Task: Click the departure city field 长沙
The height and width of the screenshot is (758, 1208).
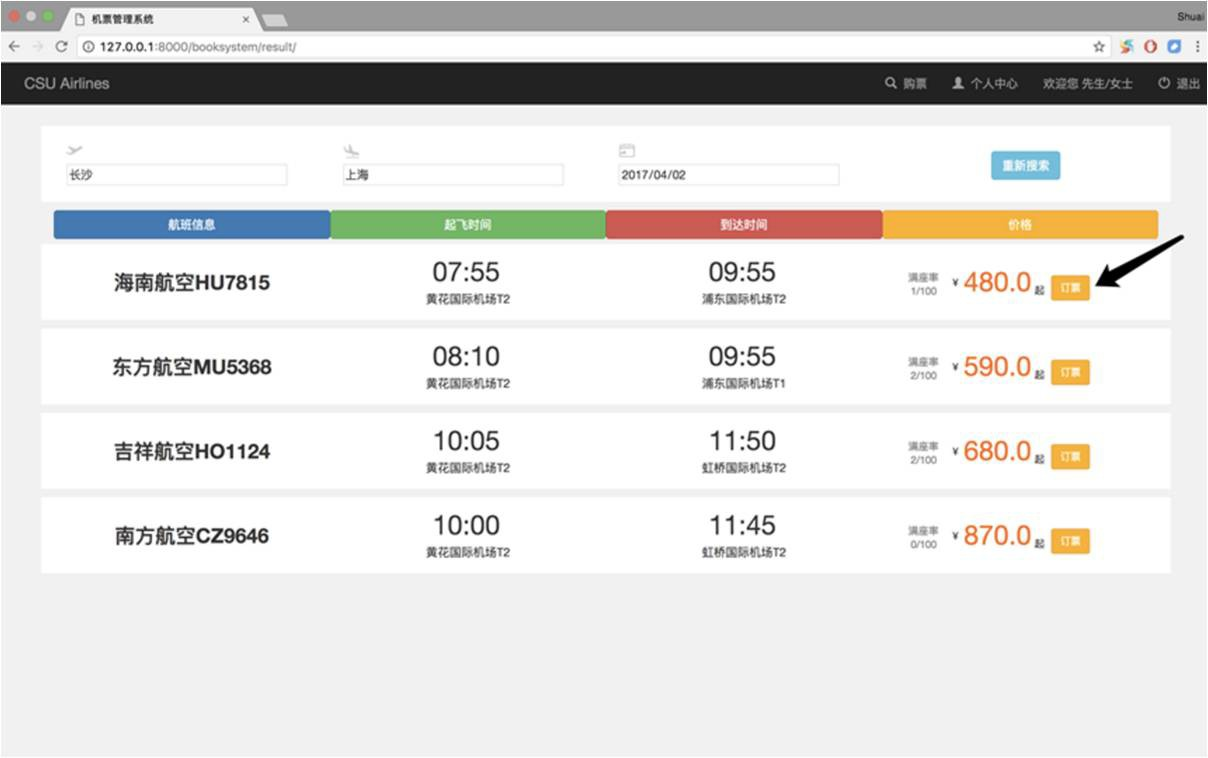Action: pos(176,175)
